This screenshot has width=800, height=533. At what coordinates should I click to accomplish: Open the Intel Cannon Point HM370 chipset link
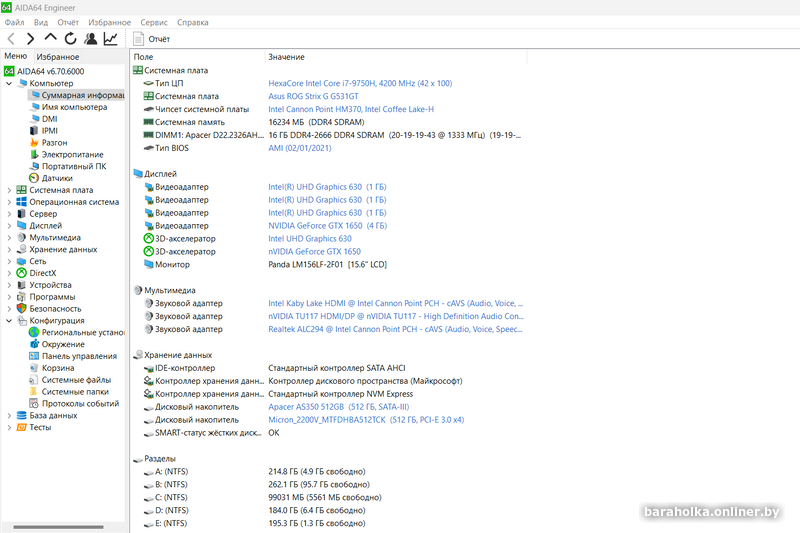351,109
